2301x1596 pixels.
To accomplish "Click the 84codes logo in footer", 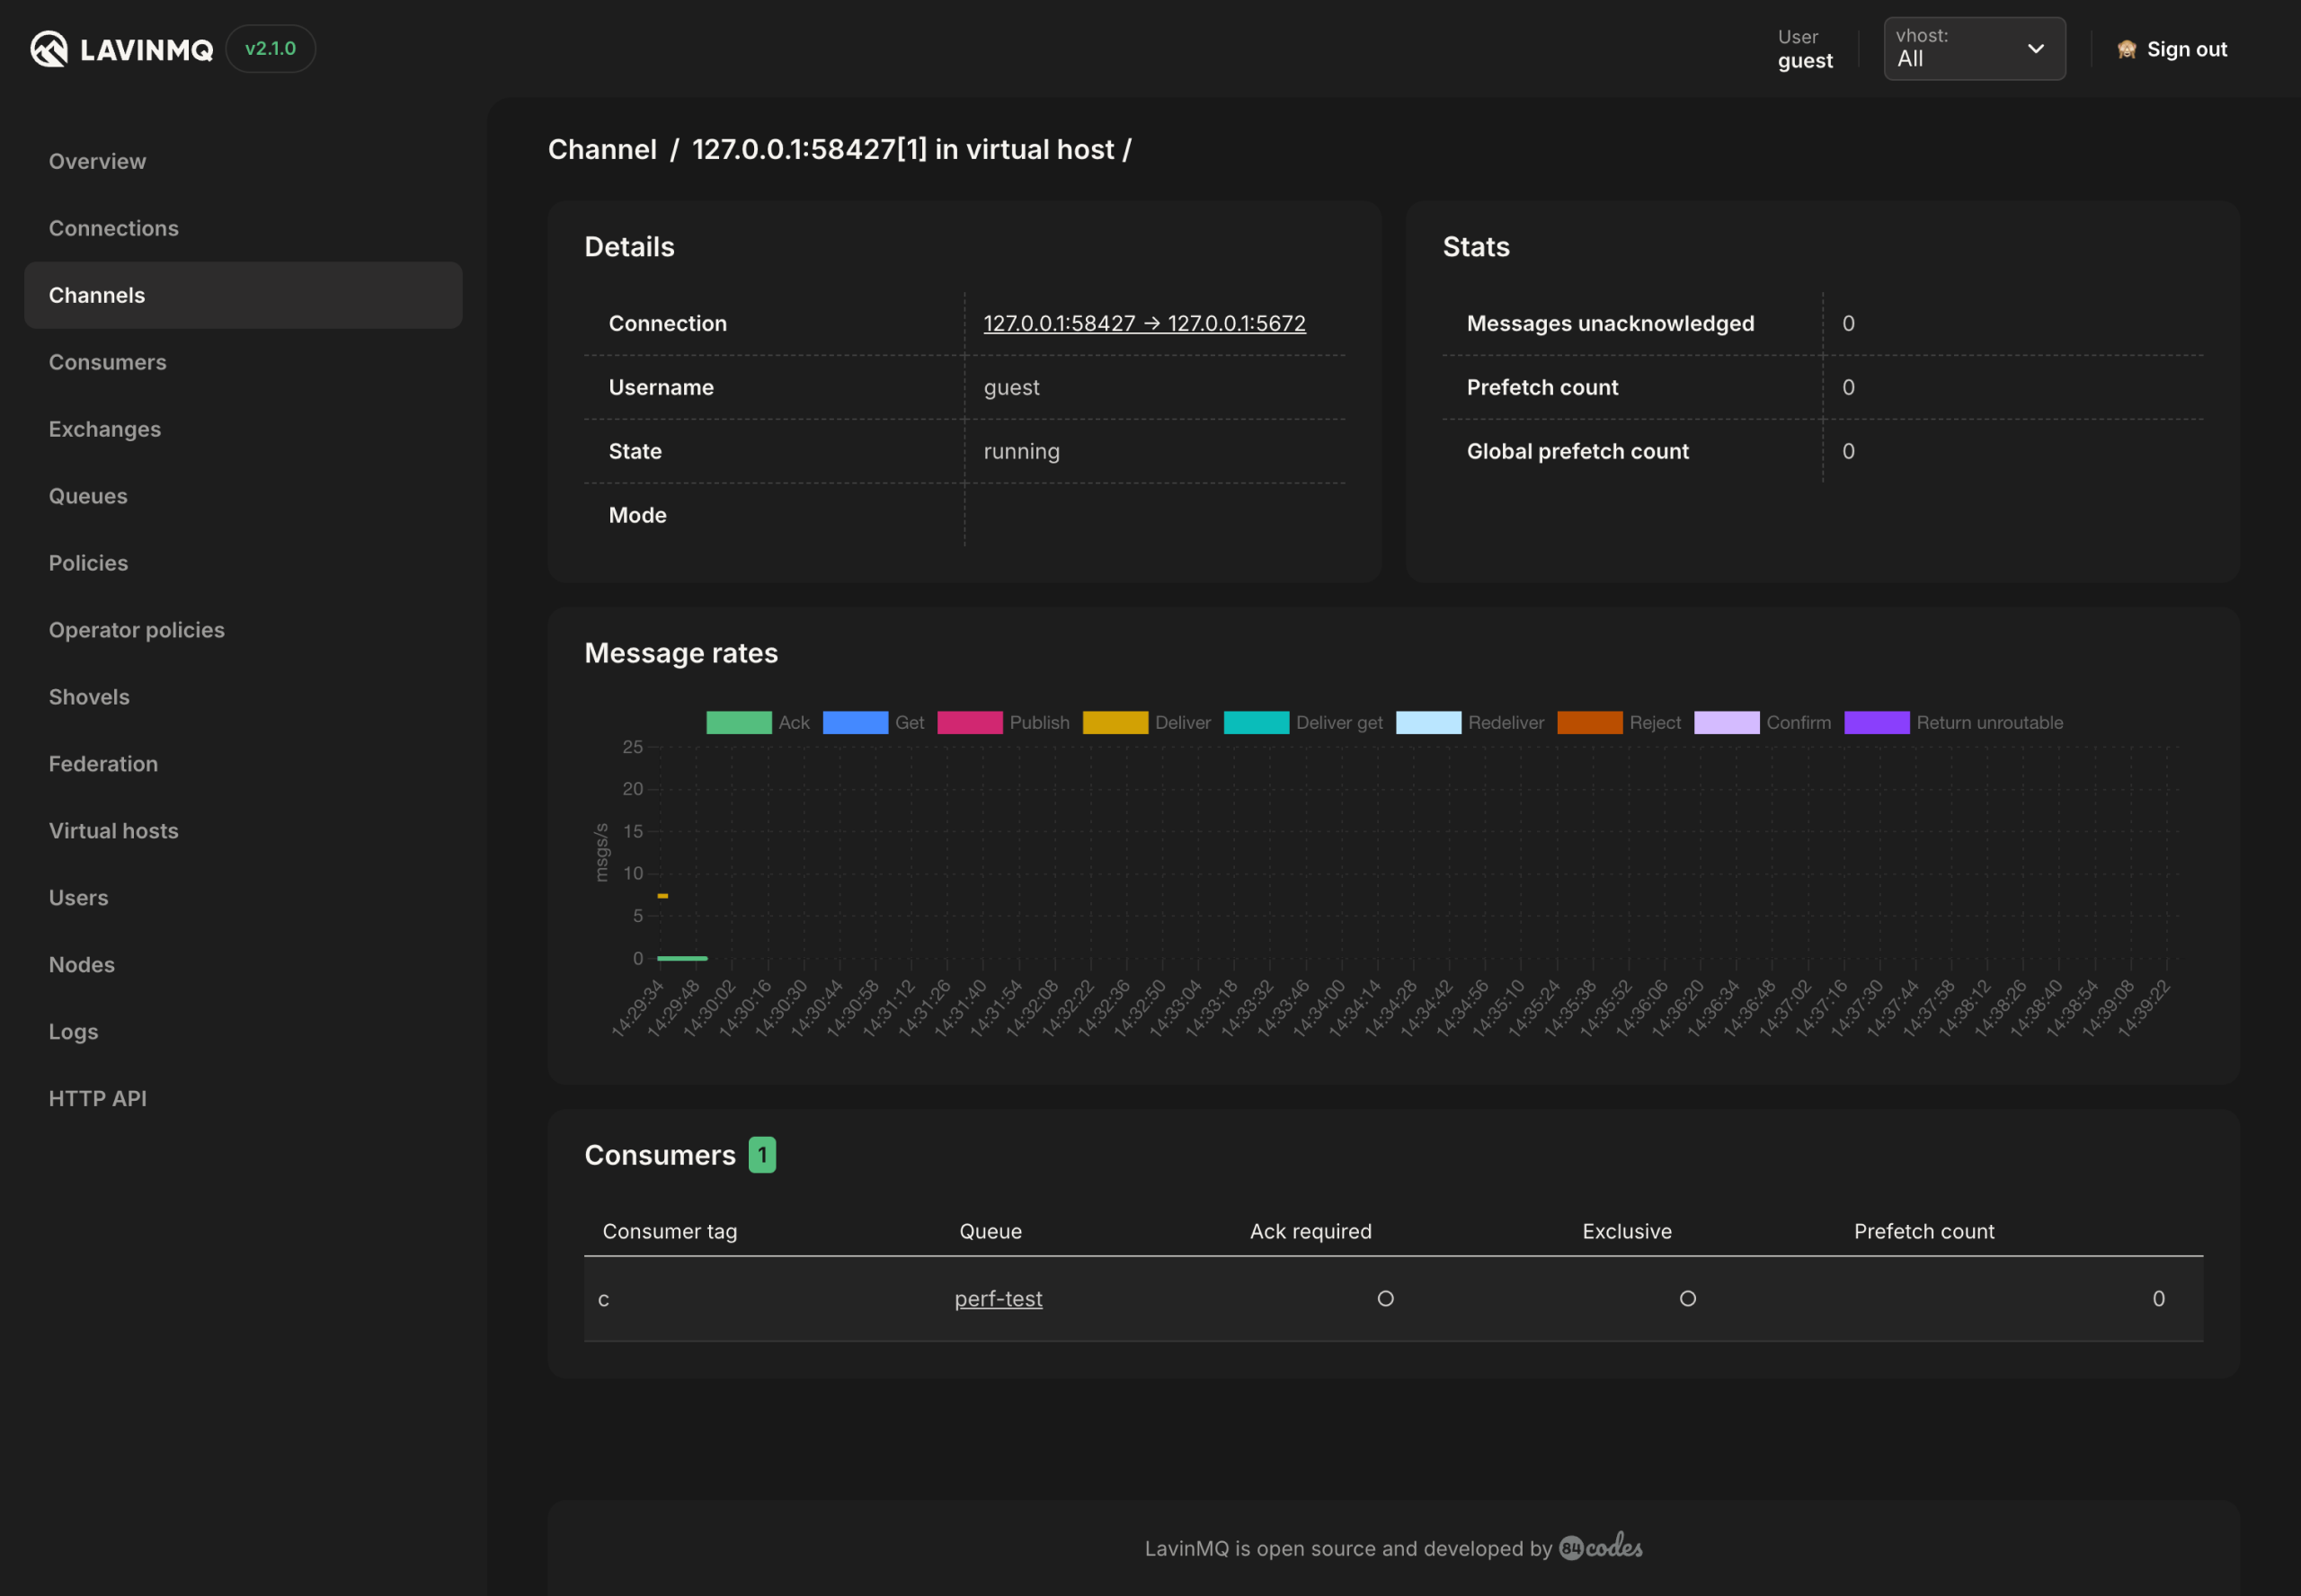I will coord(1601,1547).
